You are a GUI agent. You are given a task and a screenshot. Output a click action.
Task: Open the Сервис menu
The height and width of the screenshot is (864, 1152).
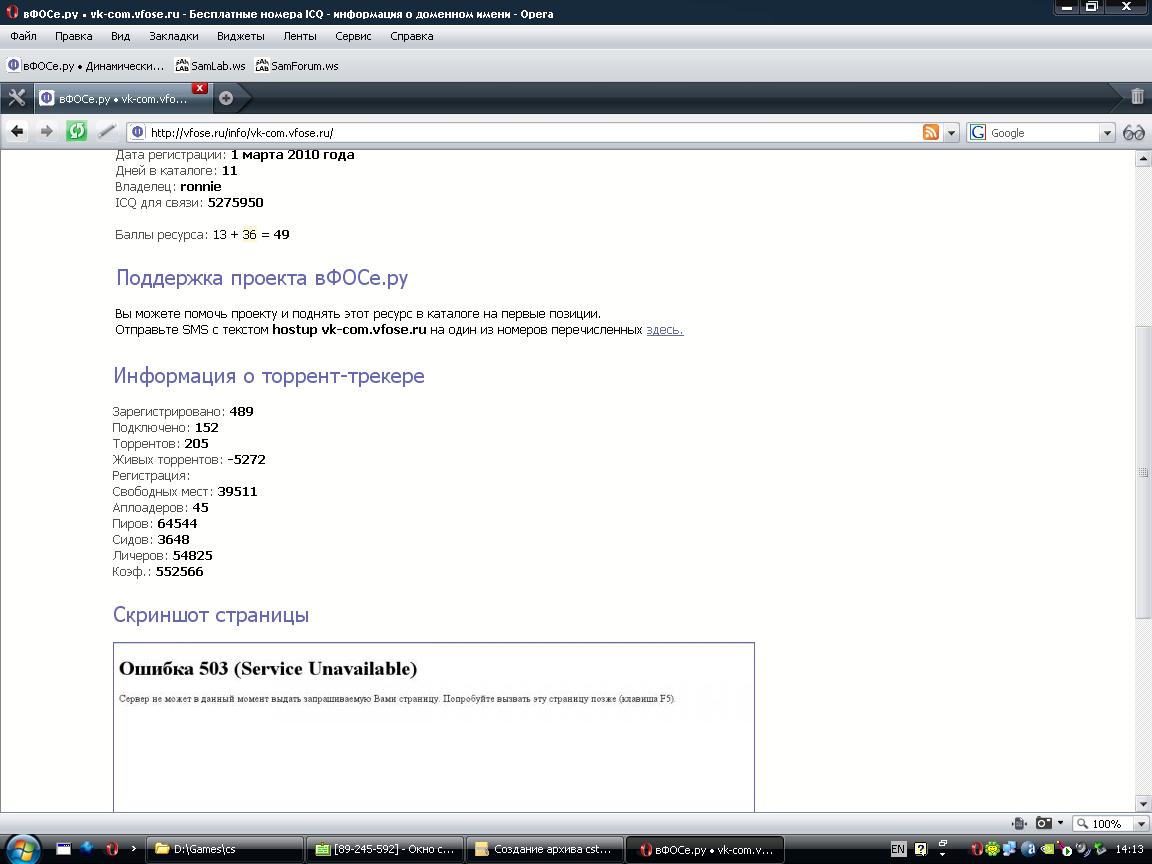tap(353, 36)
